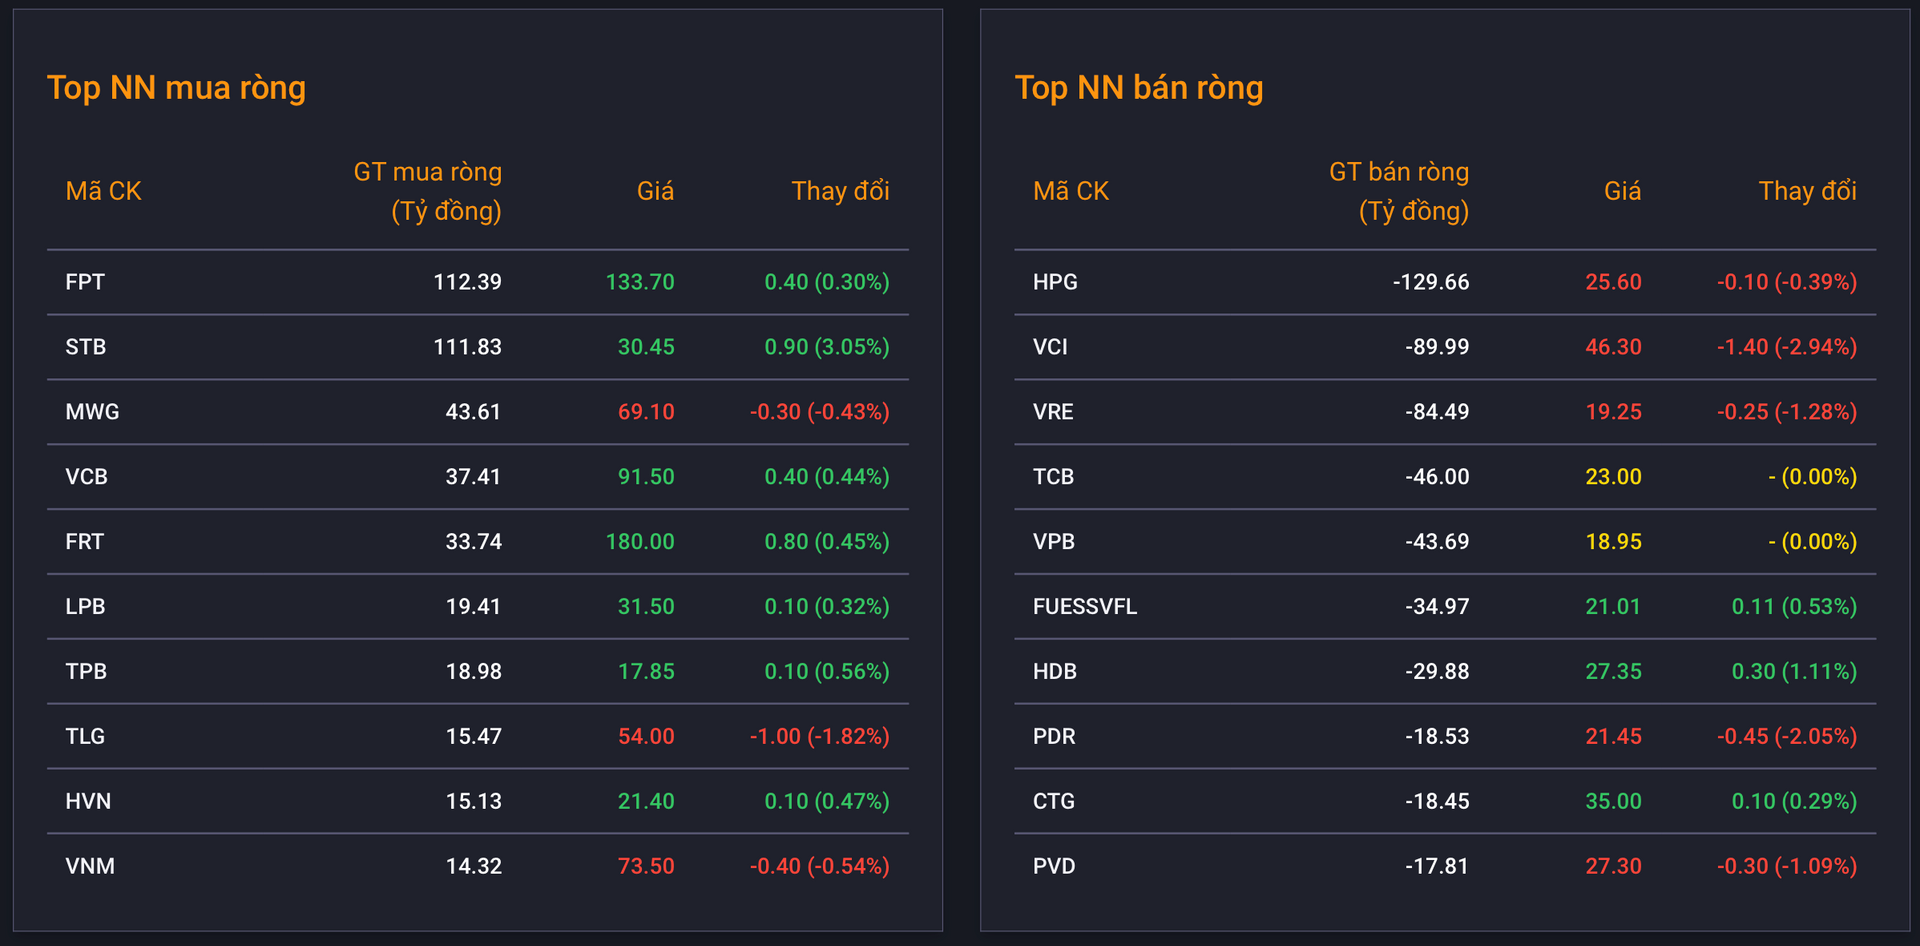Select the HDB ticker symbol

(x=1055, y=672)
